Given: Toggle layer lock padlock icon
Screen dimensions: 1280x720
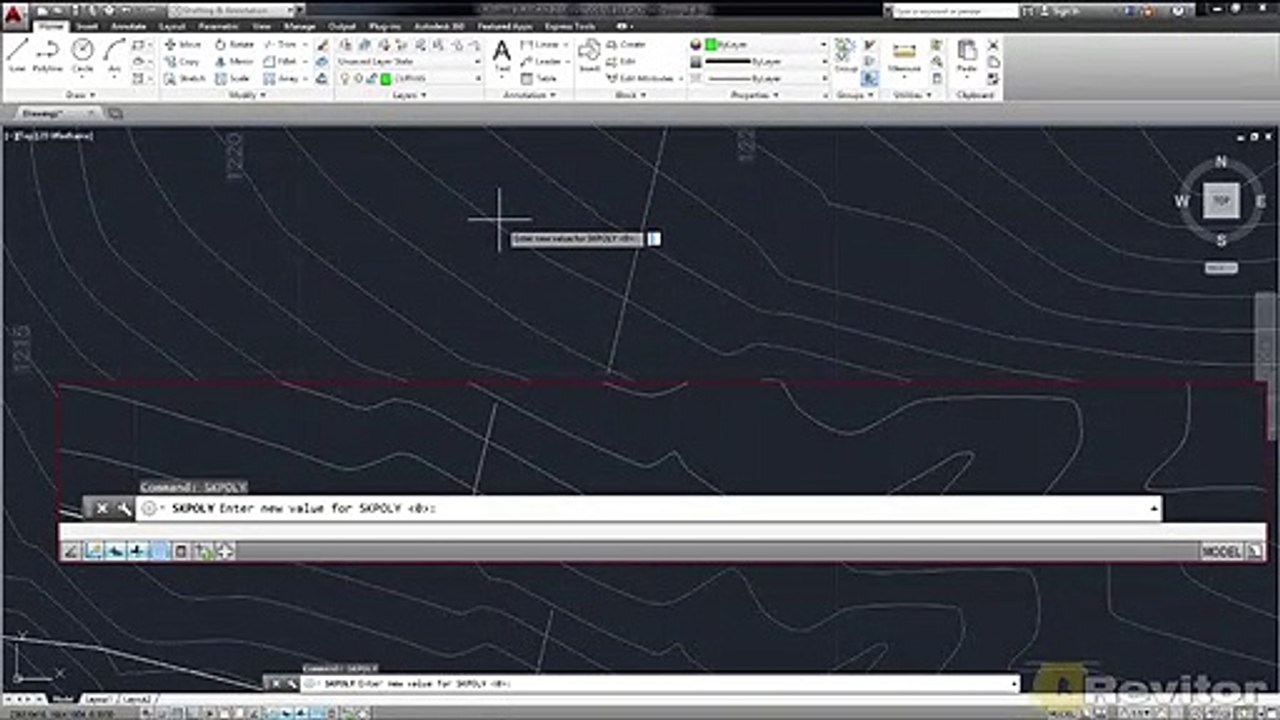Looking at the screenshot, I should (371, 78).
